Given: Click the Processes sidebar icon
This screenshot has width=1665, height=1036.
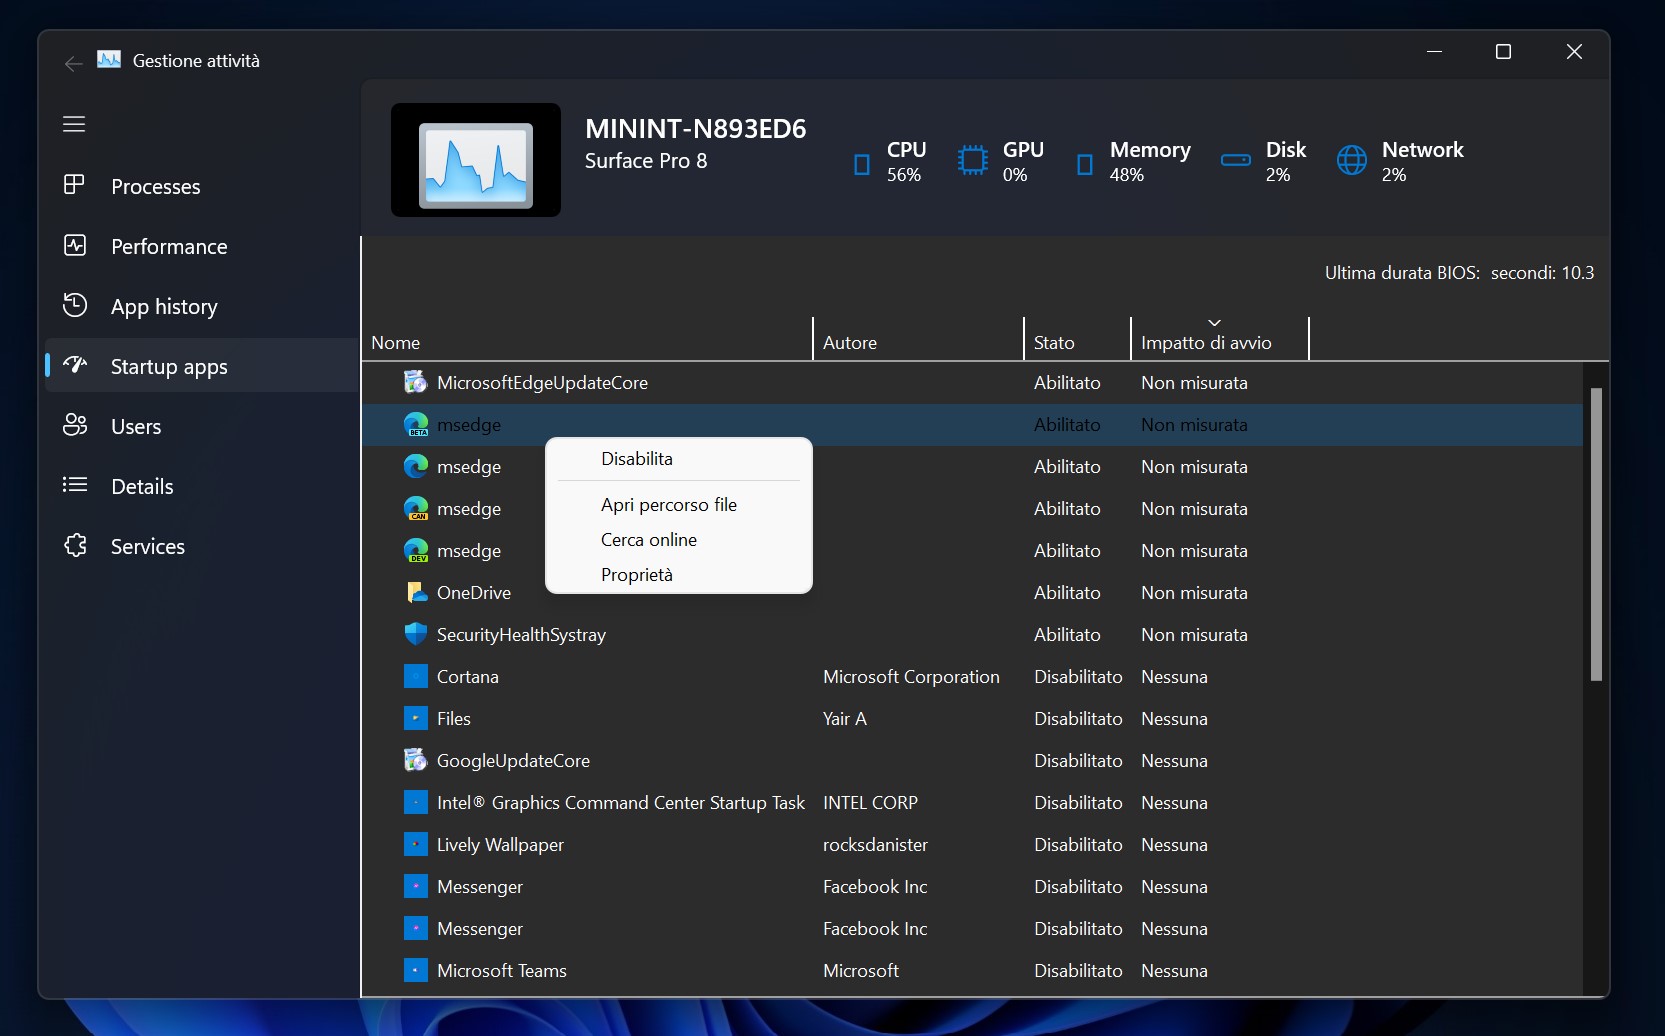Looking at the screenshot, I should click(74, 186).
